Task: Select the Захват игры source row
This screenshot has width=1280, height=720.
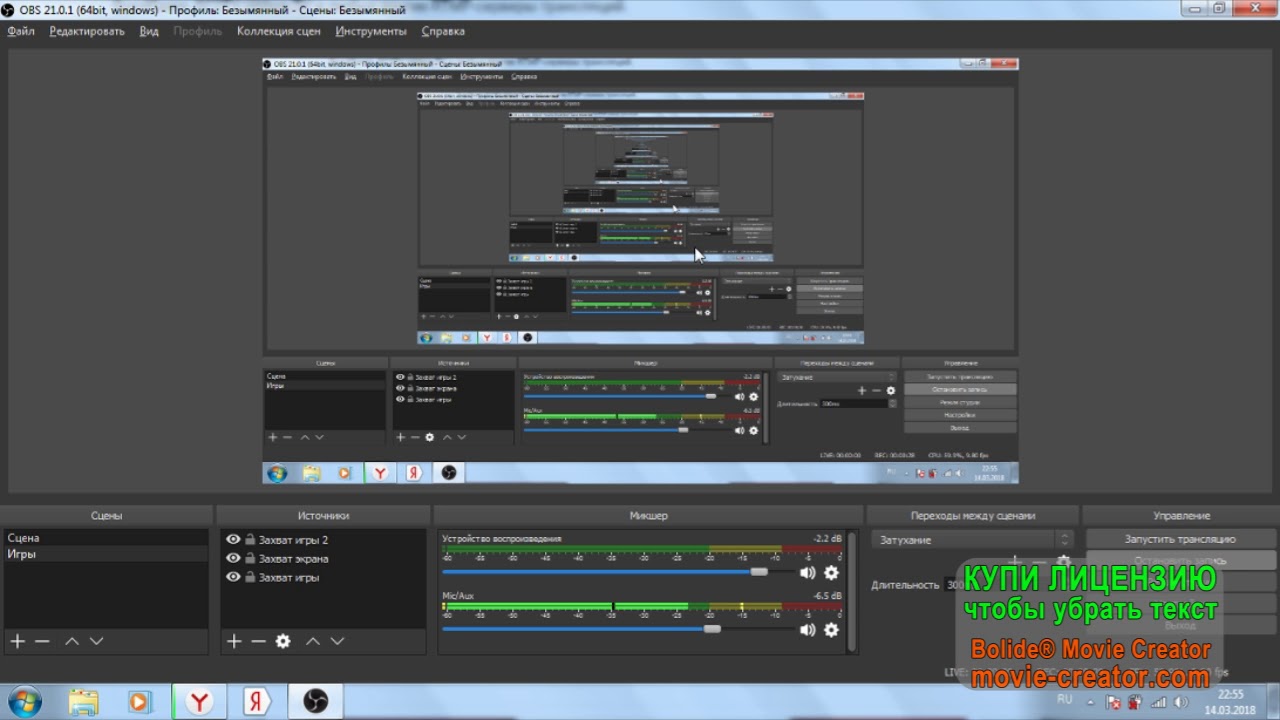Action: [324, 577]
